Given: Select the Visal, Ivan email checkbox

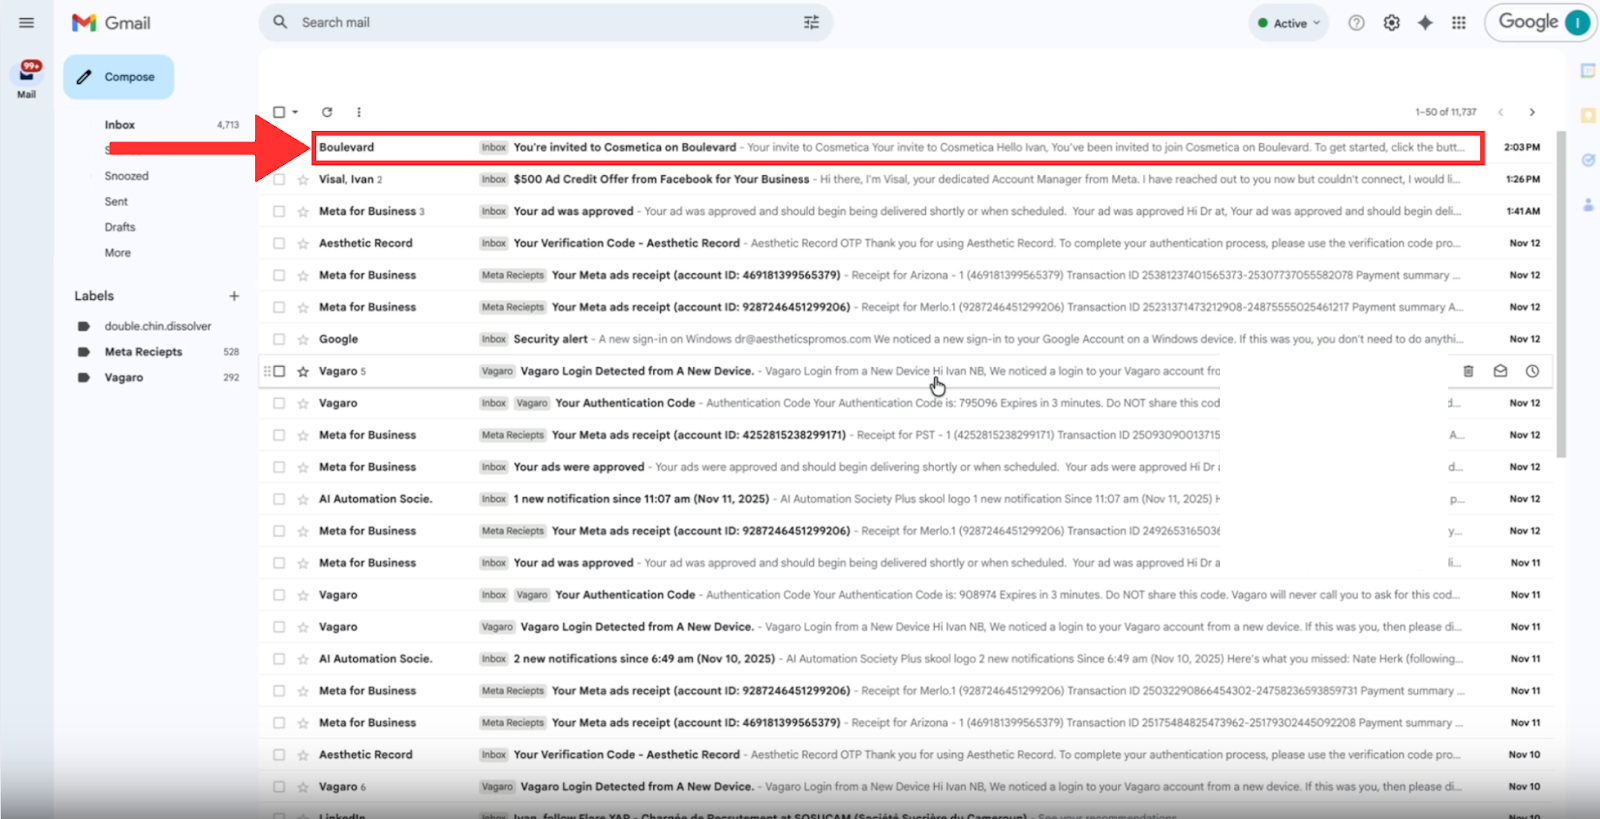Looking at the screenshot, I should (x=279, y=180).
